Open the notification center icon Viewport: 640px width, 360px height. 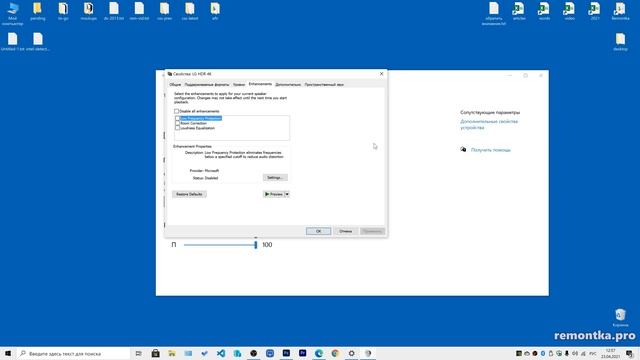pyautogui.click(x=630, y=353)
